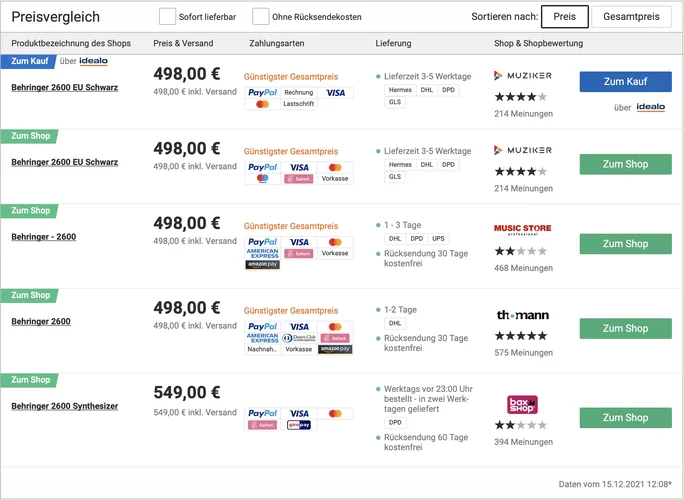View the 468 Meinungen reviews for Music Store
This screenshot has width=684, height=500.
tap(523, 268)
